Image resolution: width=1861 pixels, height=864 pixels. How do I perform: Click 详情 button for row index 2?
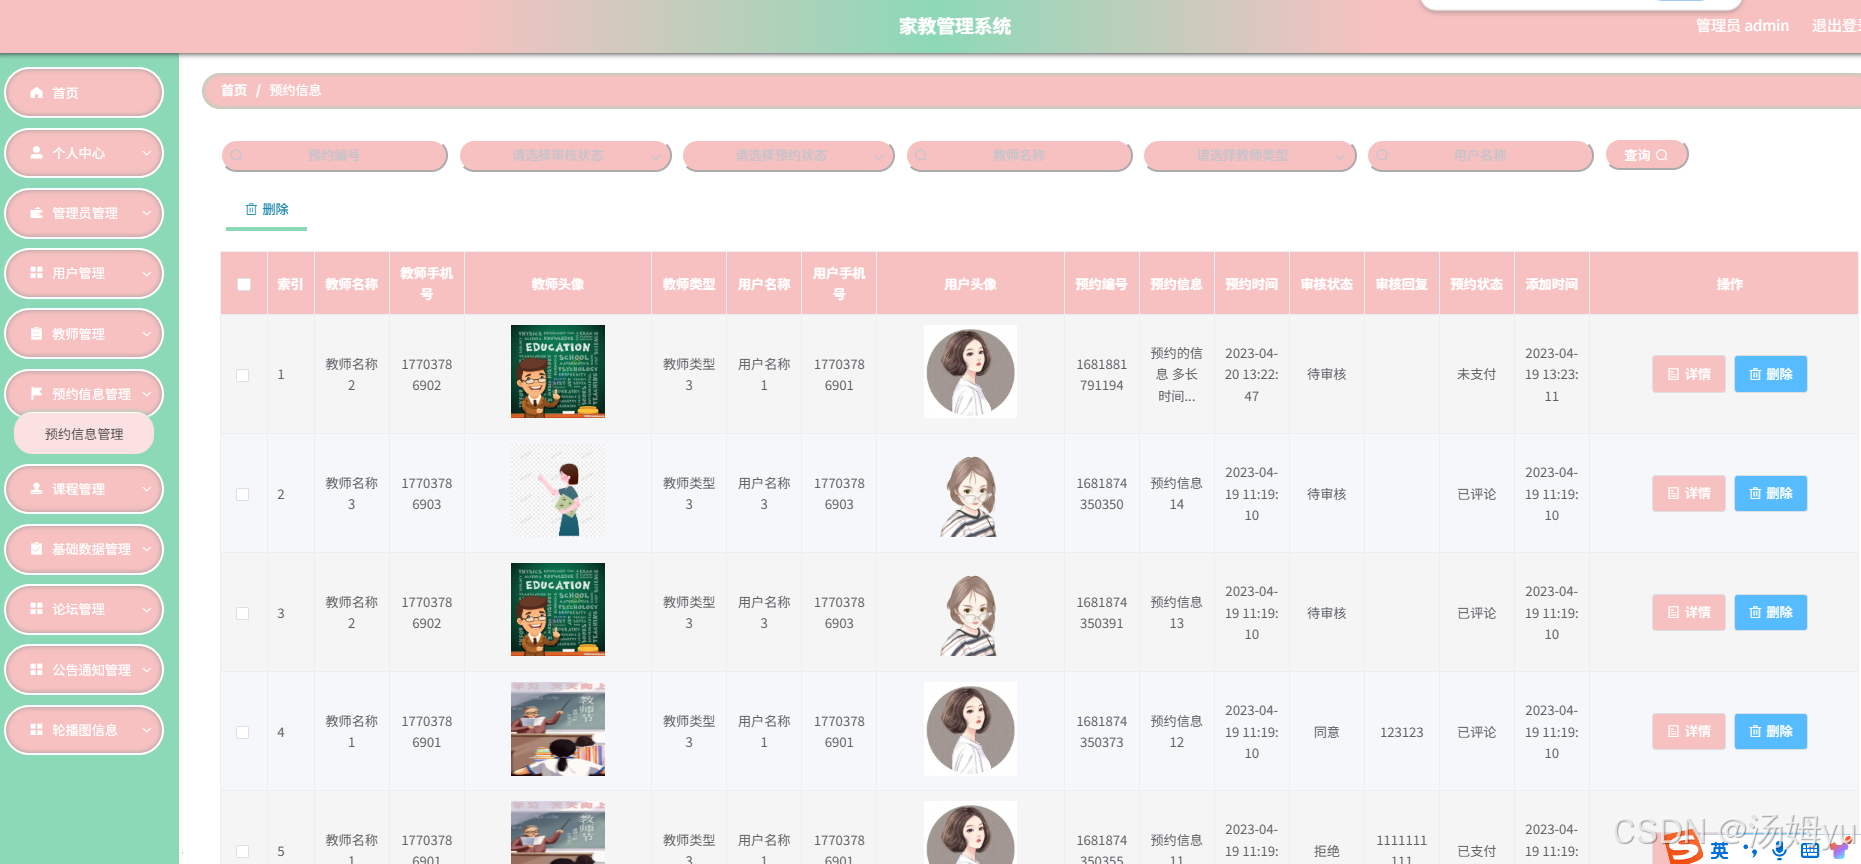pyautogui.click(x=1689, y=493)
